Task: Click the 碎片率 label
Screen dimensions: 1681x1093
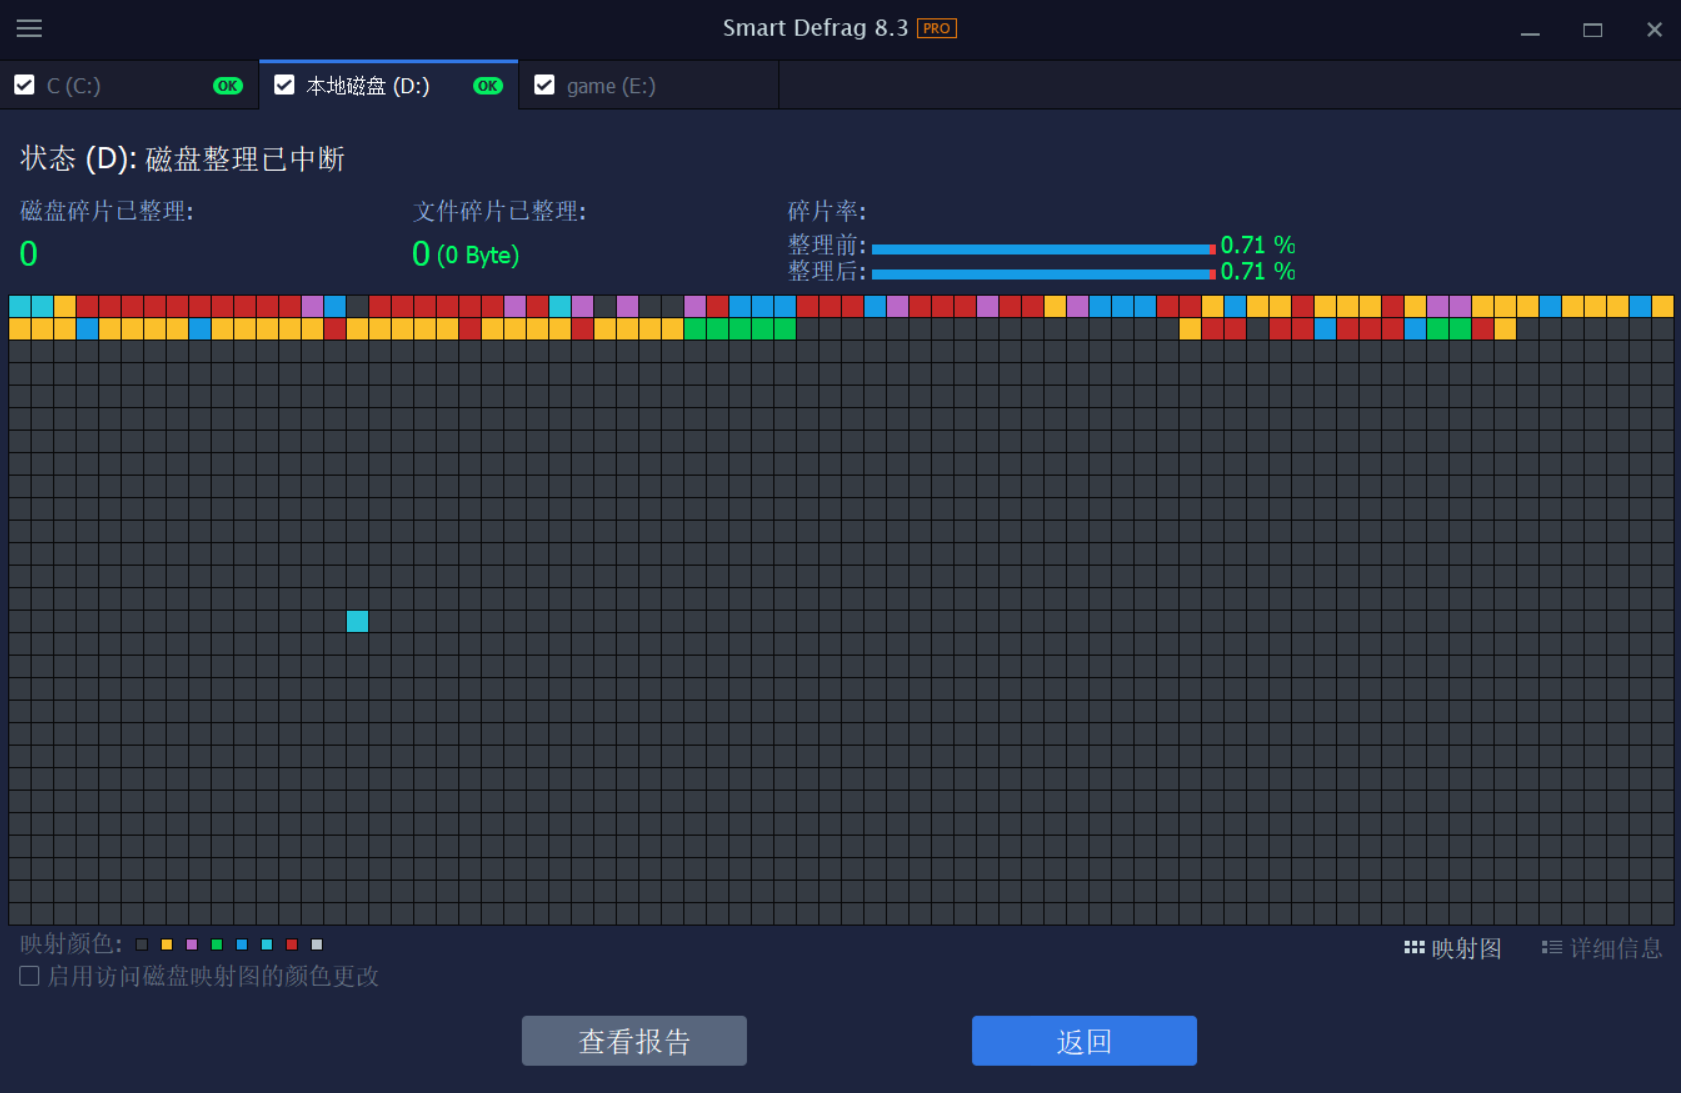Action: [x=827, y=211]
